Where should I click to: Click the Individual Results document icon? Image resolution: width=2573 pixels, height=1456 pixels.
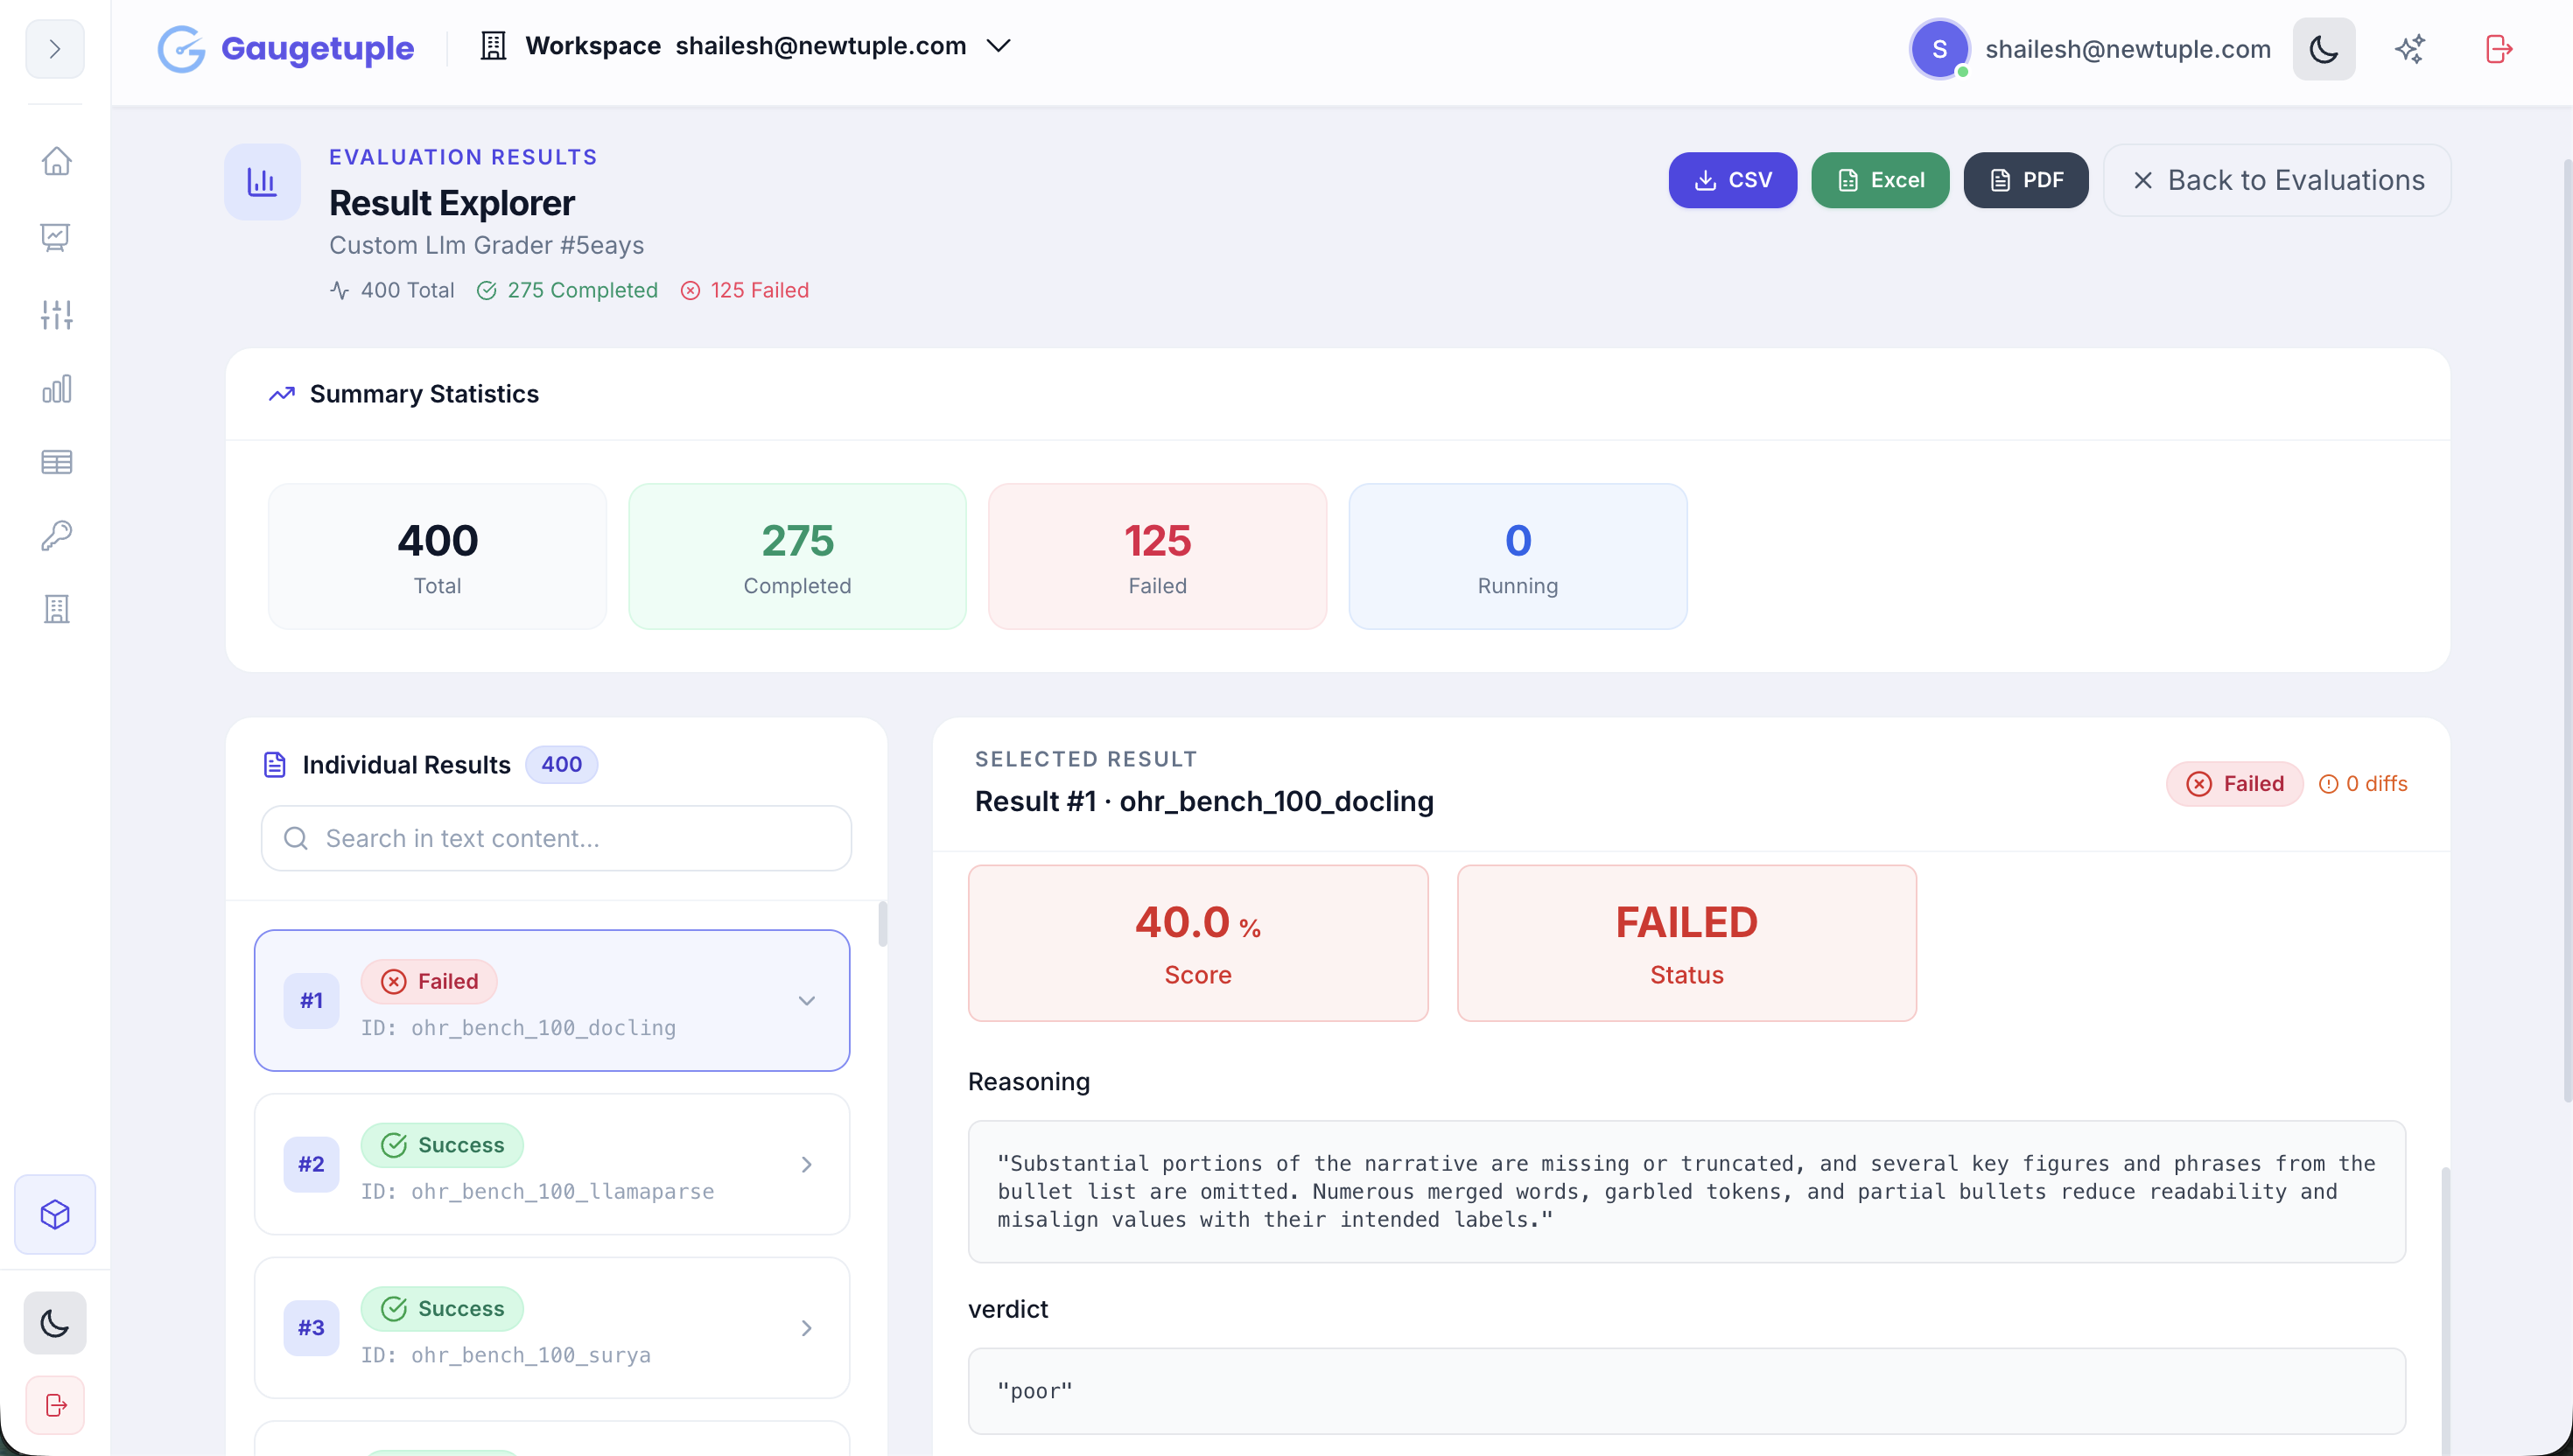[x=275, y=765]
